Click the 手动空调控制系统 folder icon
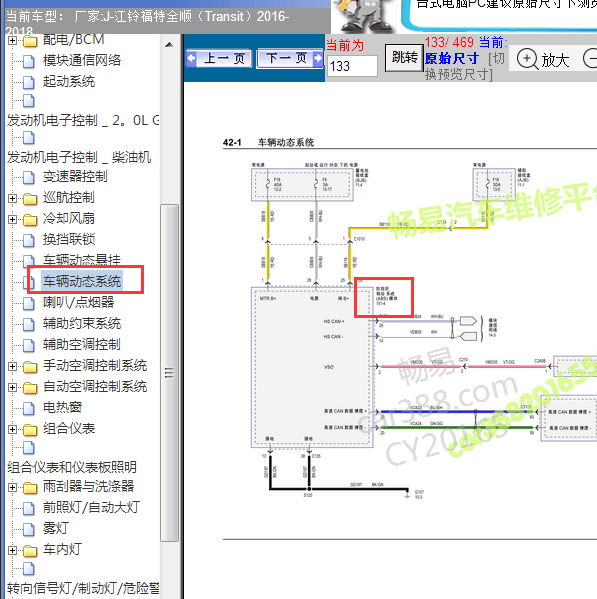 point(30,367)
